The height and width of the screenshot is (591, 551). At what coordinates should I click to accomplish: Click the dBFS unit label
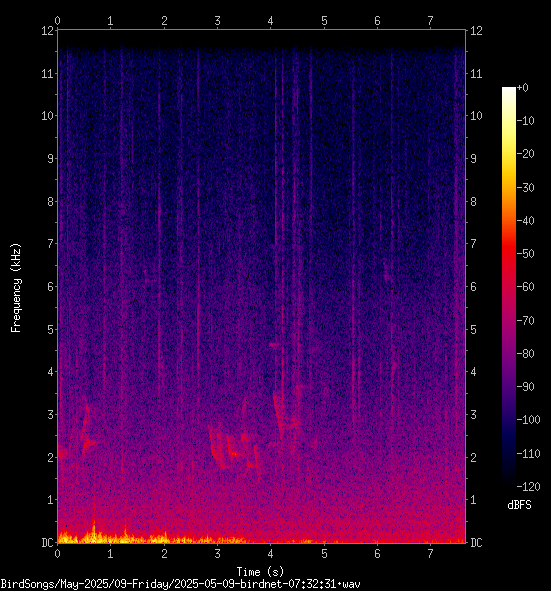[519, 505]
